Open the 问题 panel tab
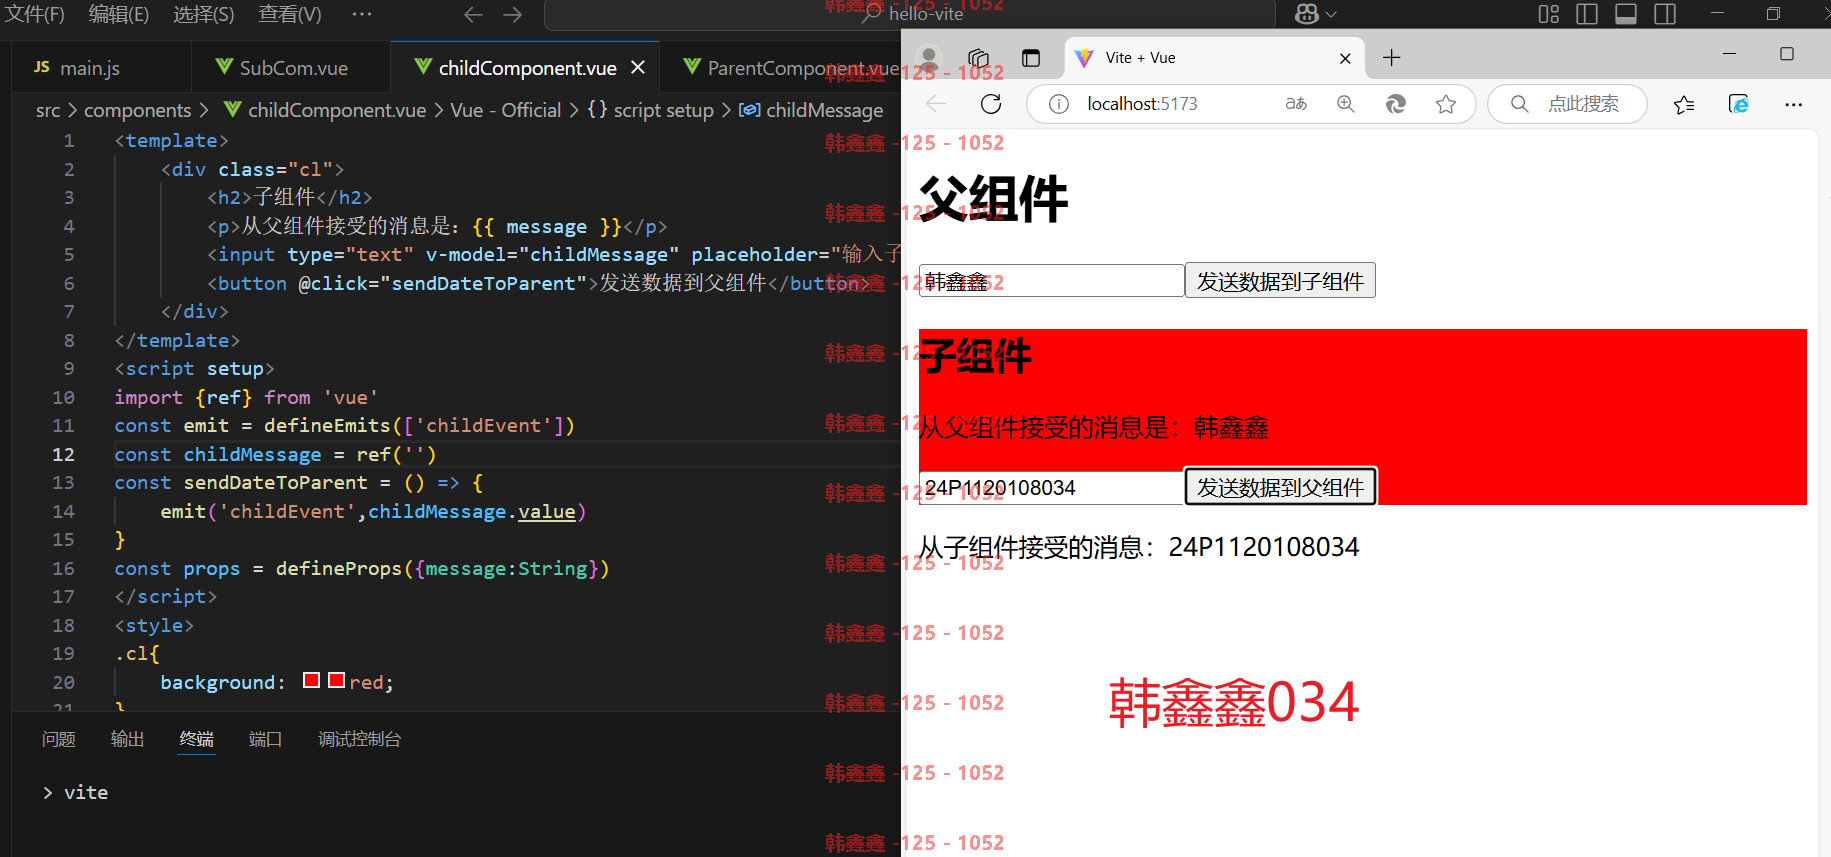The height and width of the screenshot is (857, 1831). (x=59, y=739)
